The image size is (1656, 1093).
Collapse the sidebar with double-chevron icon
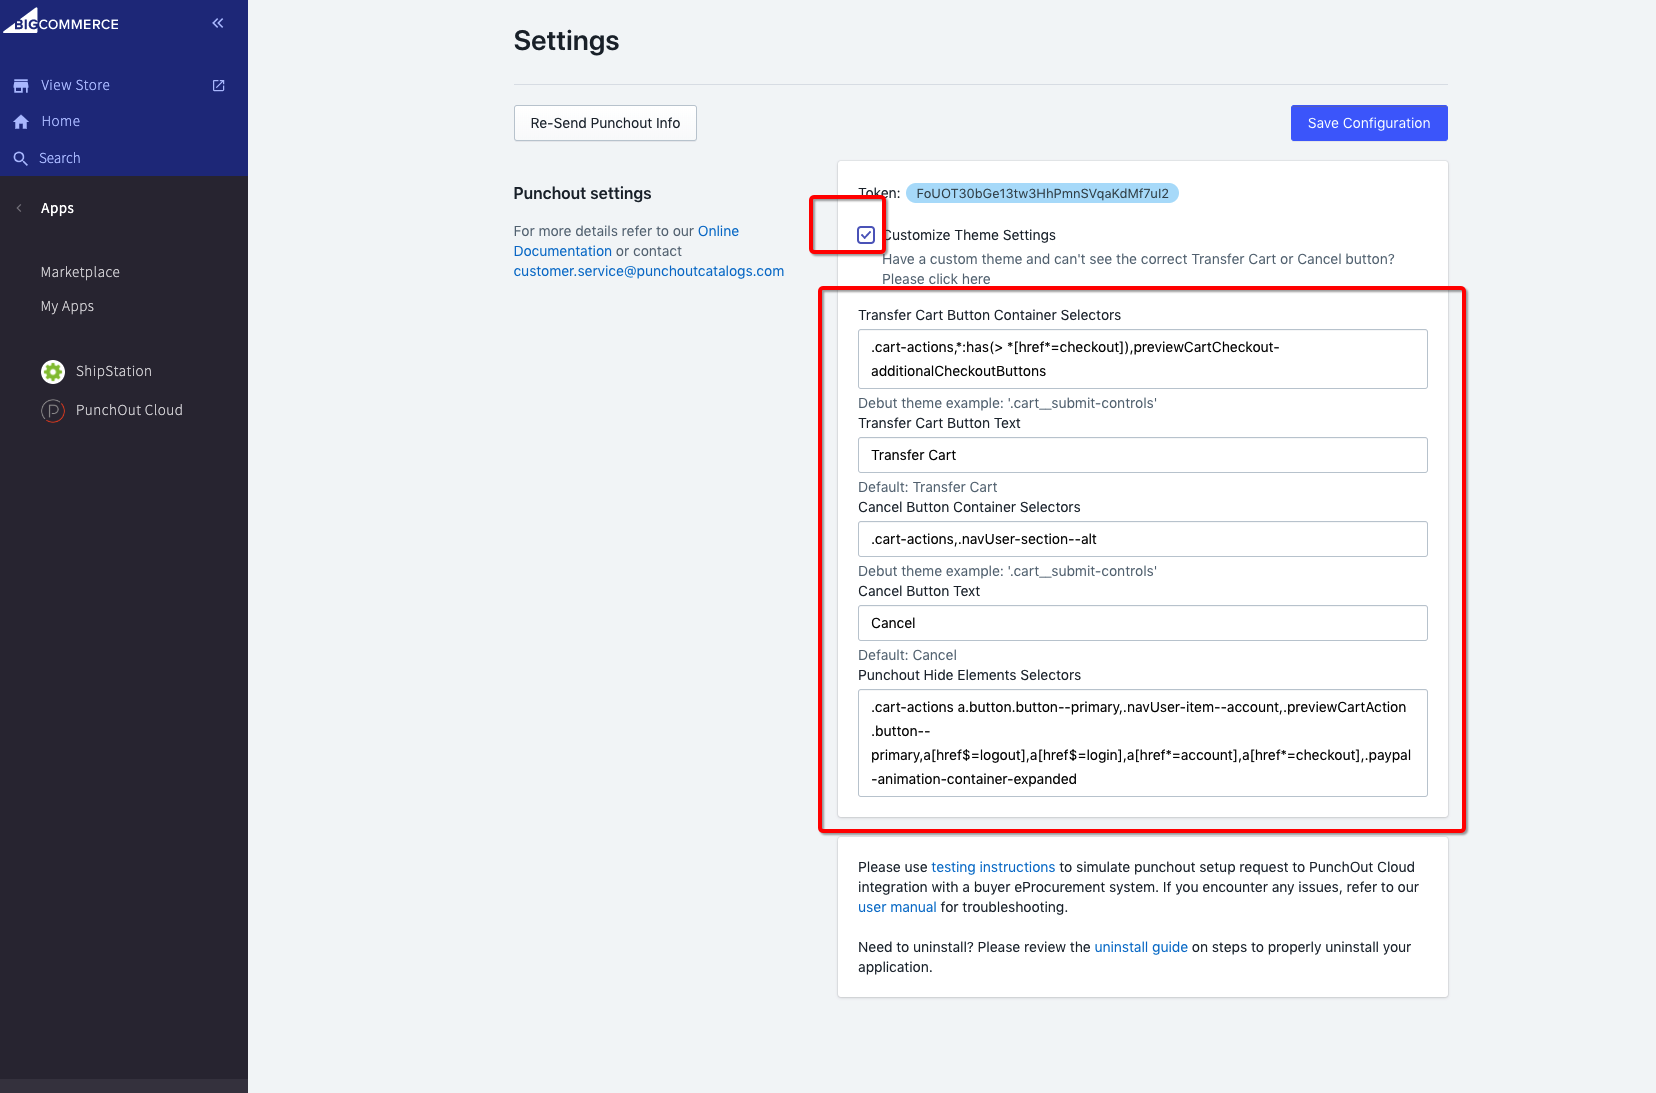coord(218,23)
